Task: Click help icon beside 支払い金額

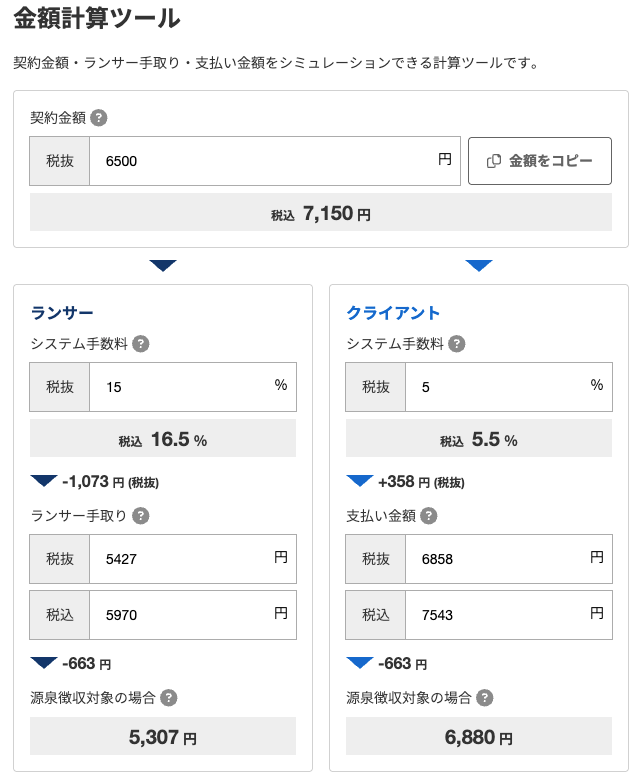Action: click(x=428, y=516)
